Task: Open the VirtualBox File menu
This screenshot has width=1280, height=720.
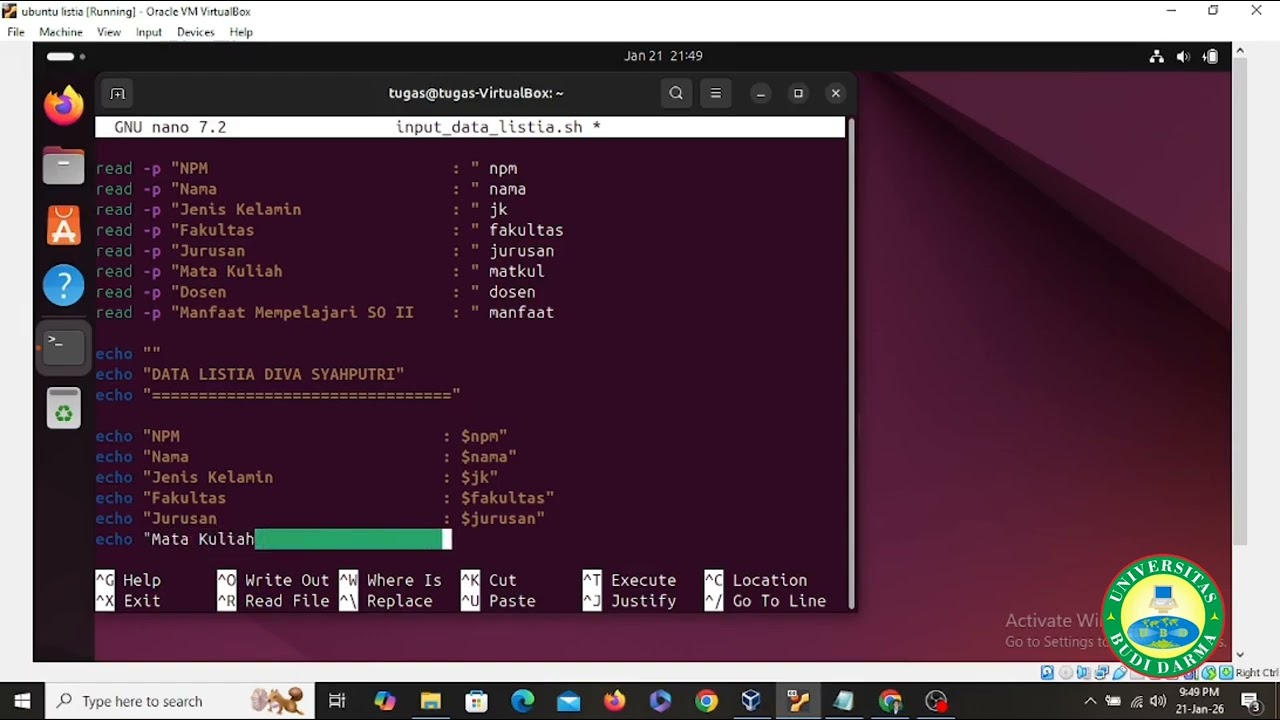Action: 16,32
